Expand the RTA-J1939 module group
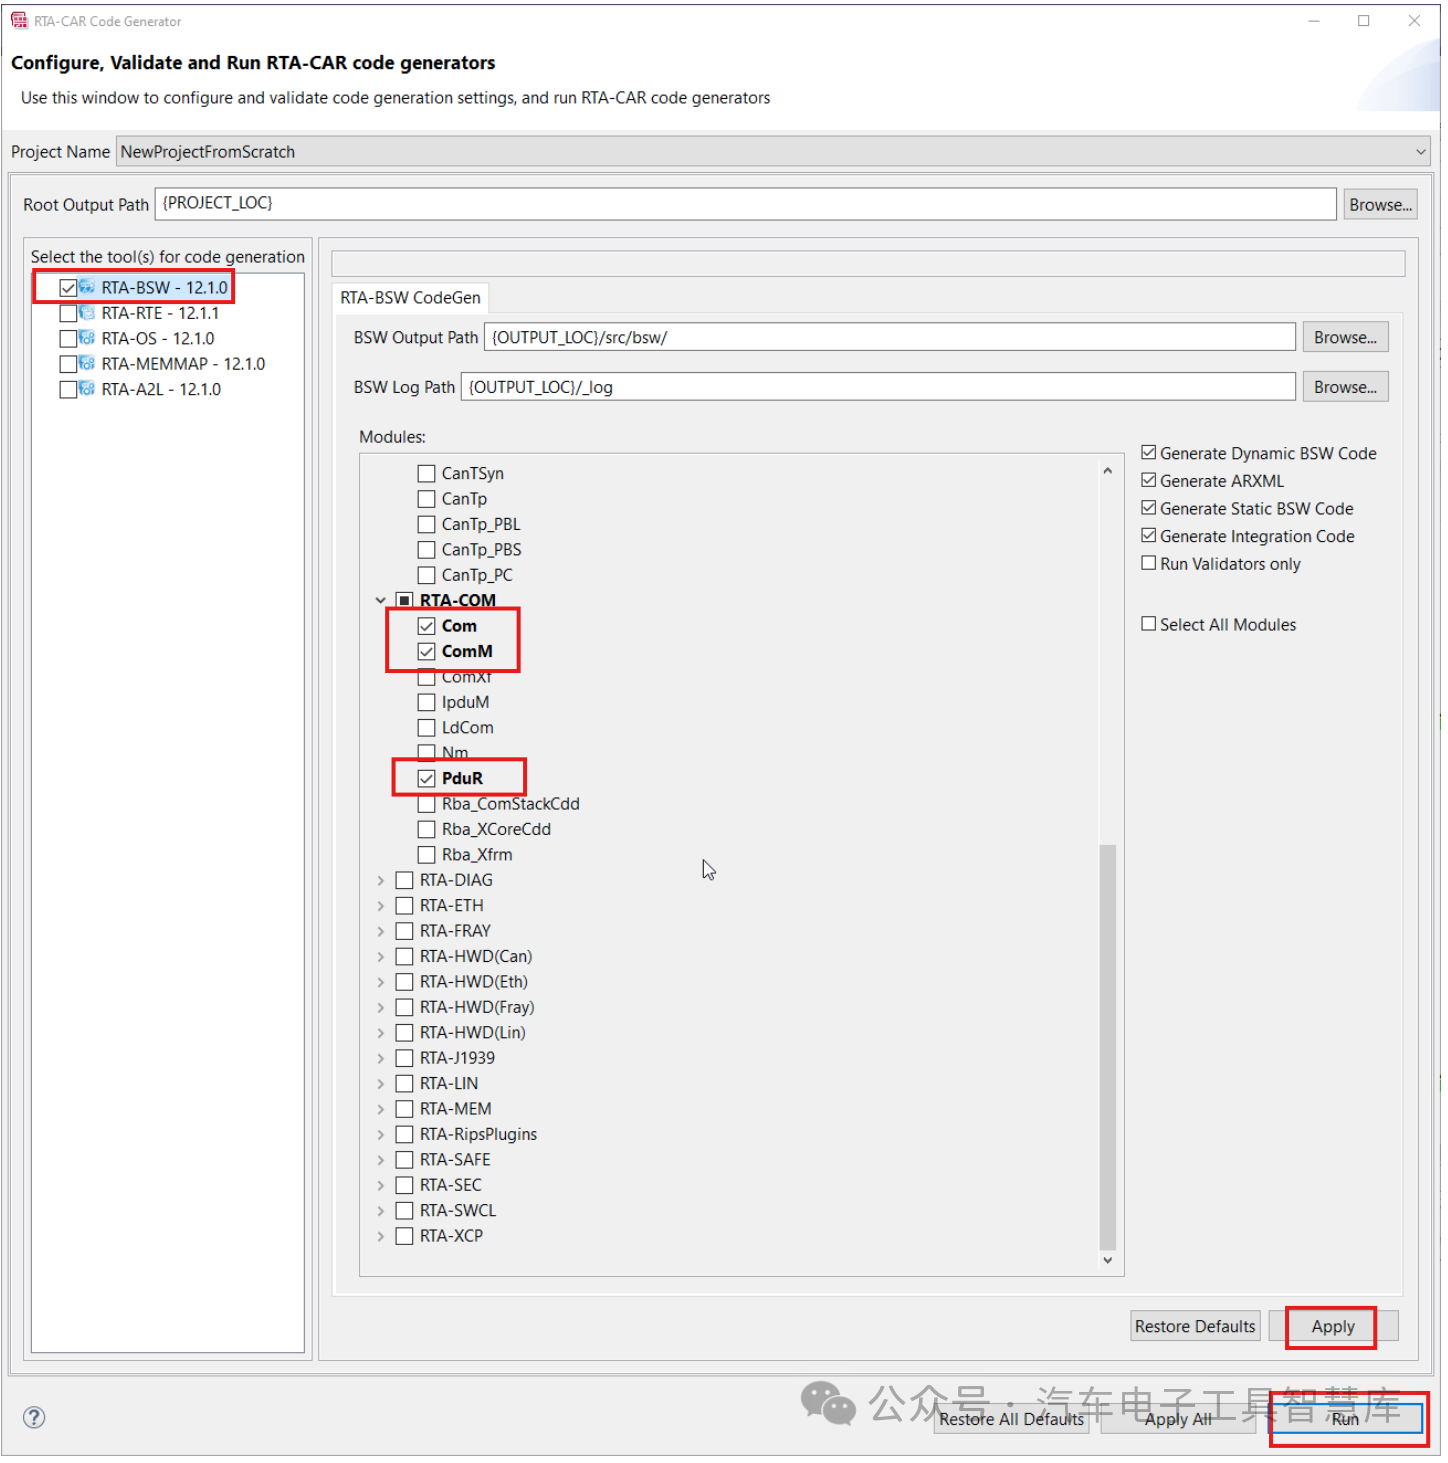 pyautogui.click(x=381, y=1059)
